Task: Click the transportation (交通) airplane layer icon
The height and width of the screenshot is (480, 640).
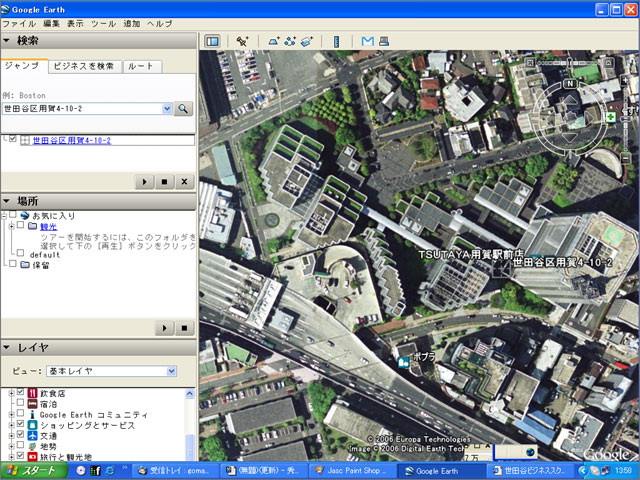Action: [32, 436]
